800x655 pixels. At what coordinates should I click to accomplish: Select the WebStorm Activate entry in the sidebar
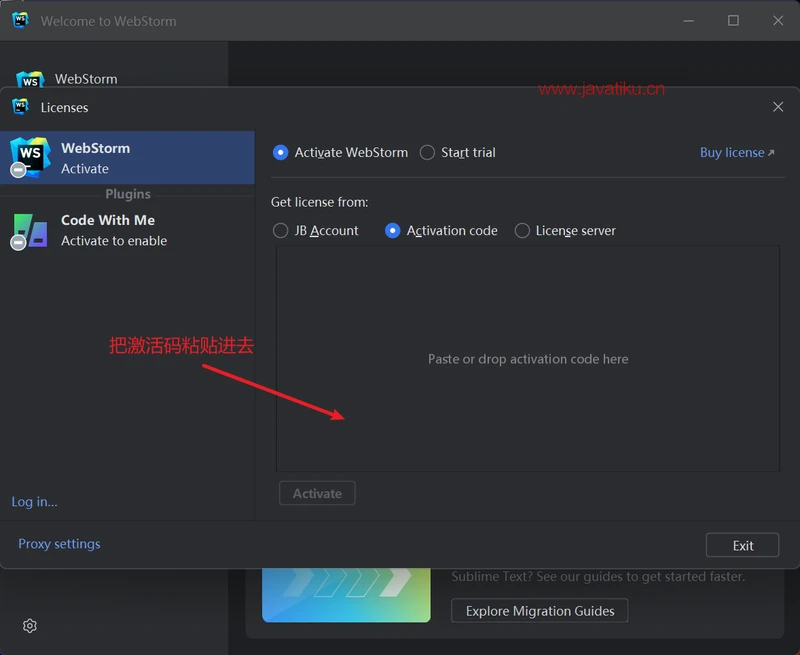point(128,157)
